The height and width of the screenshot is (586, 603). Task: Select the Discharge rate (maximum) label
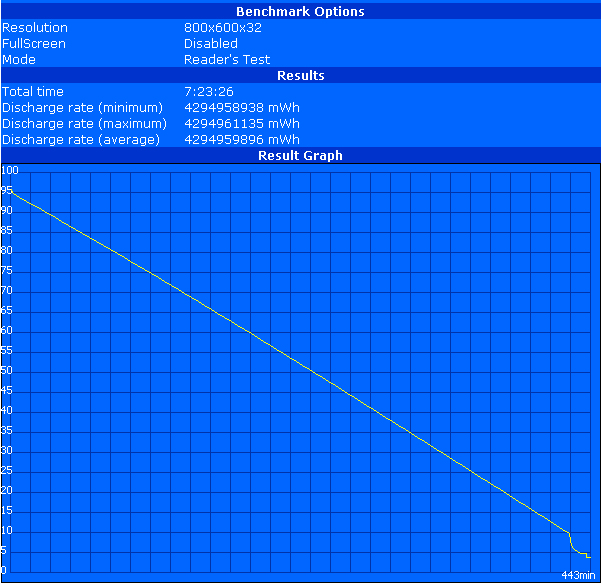[x=83, y=124]
